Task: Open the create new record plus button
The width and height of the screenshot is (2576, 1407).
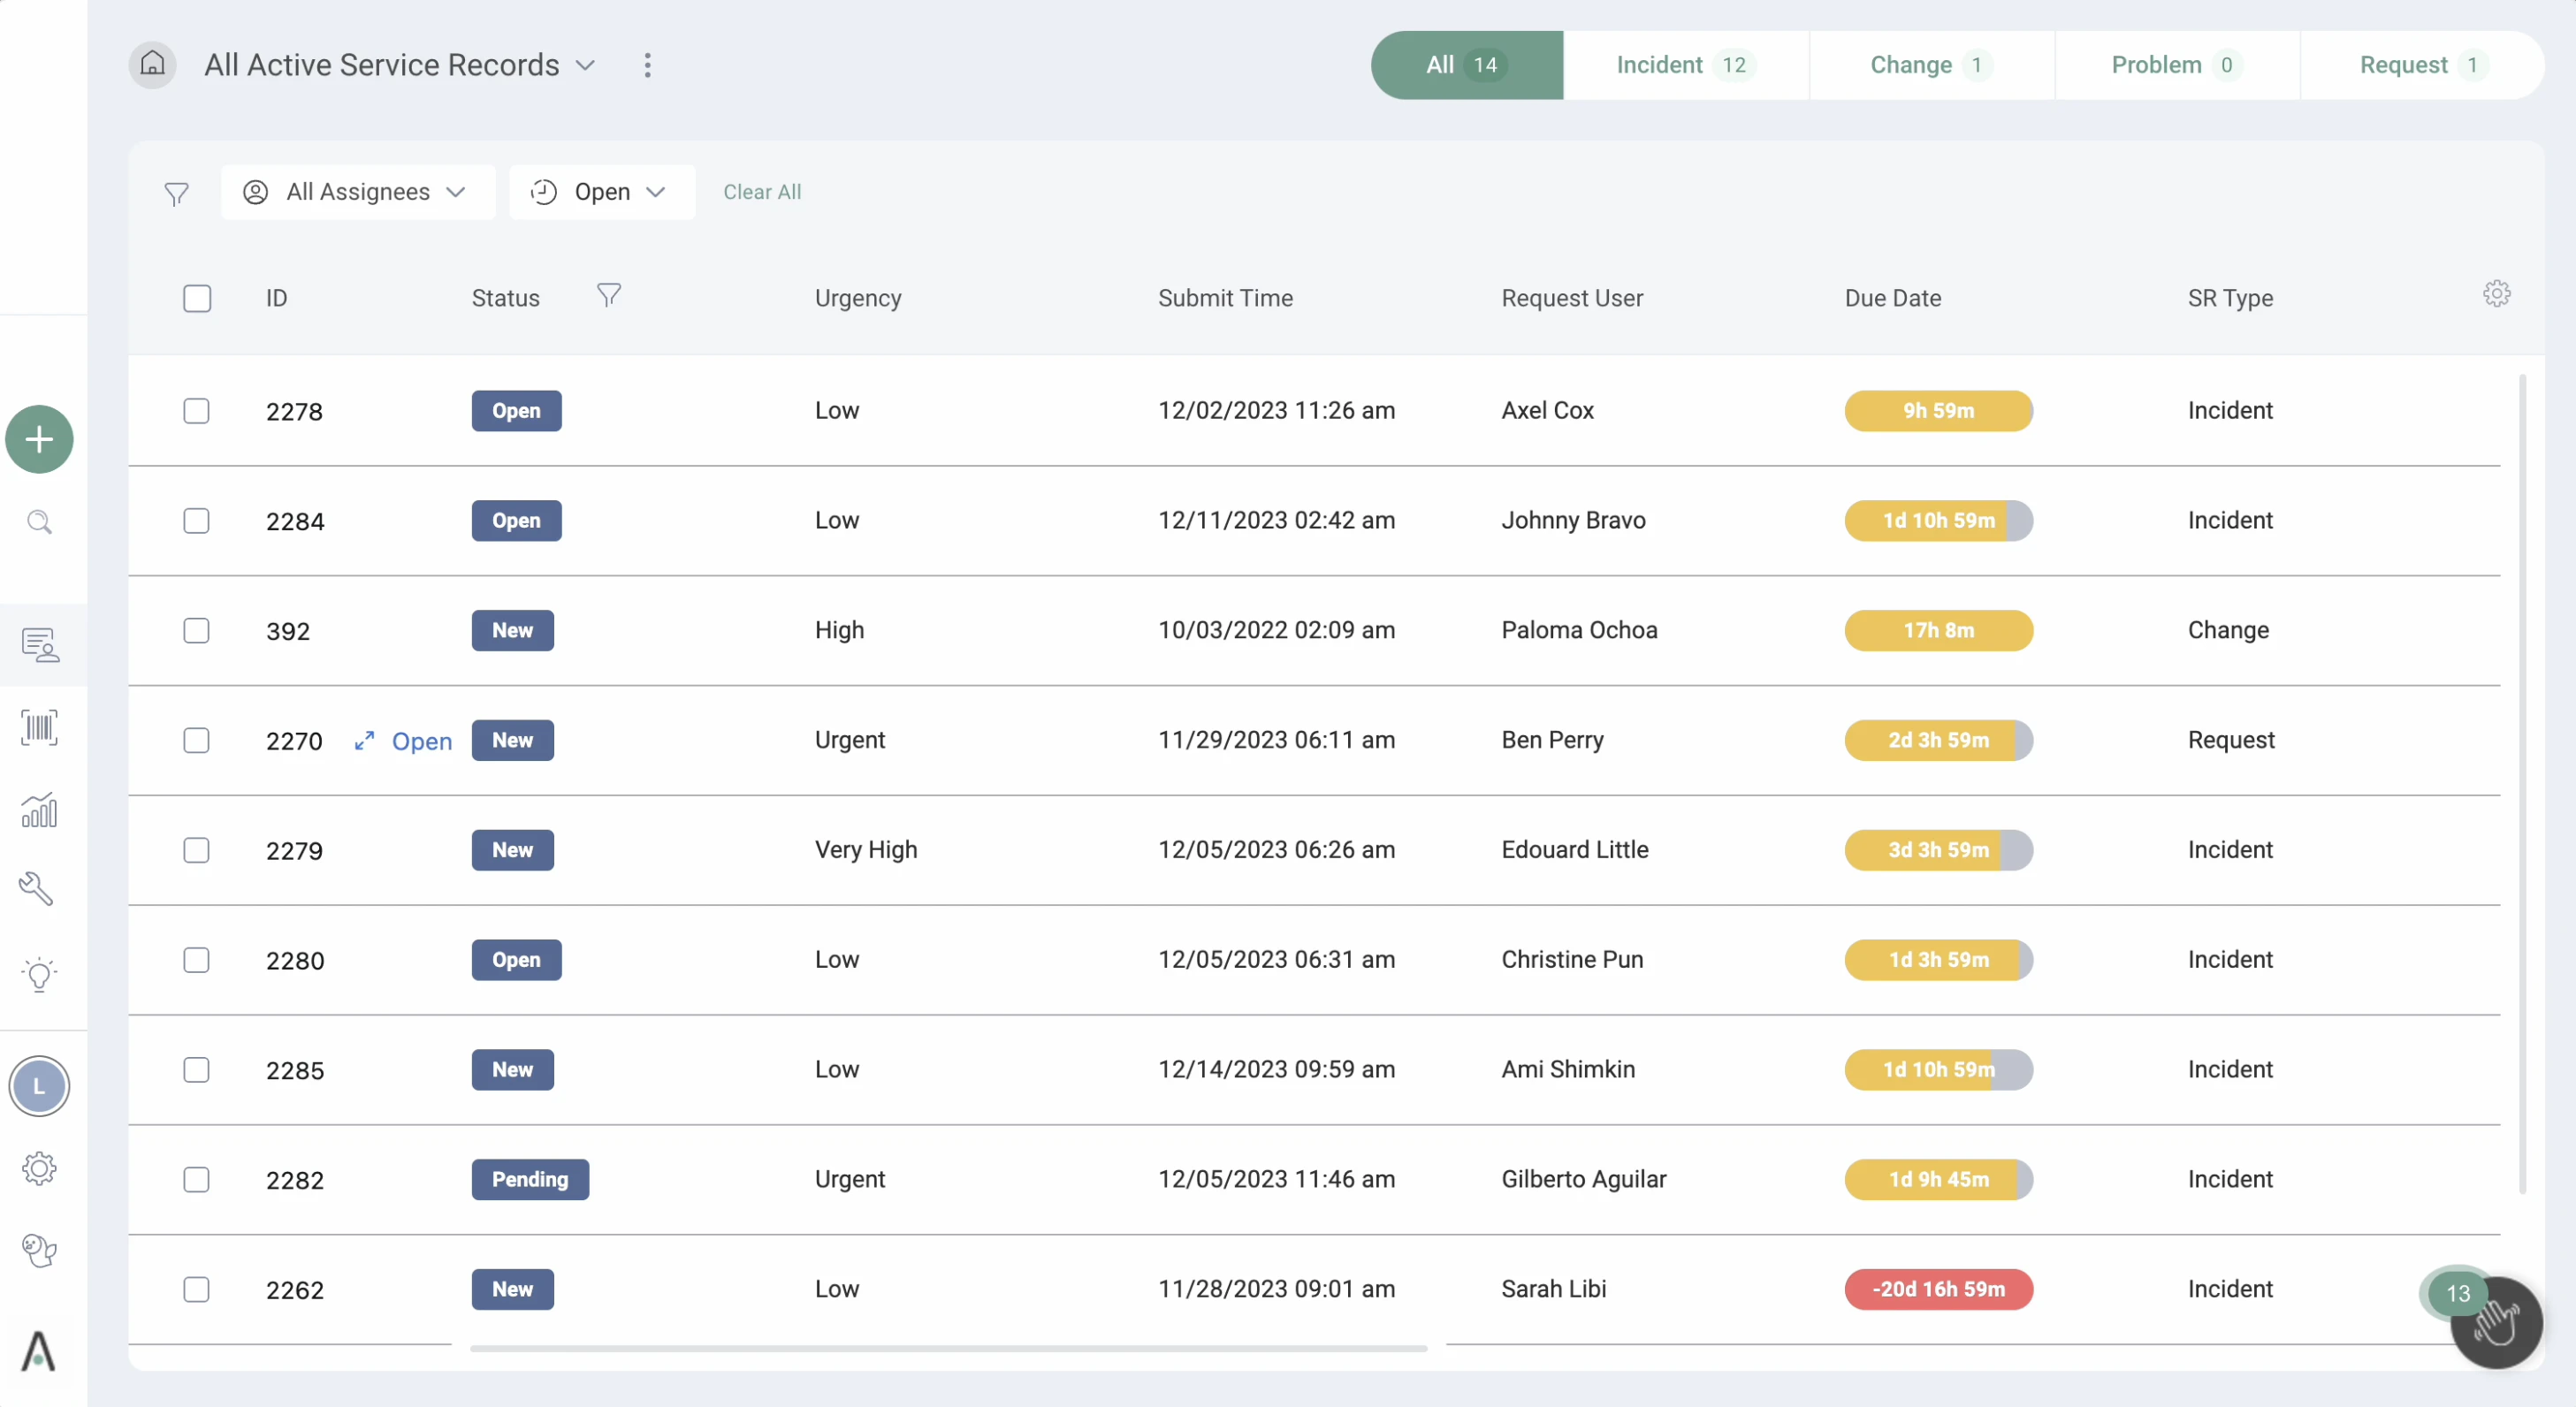Action: (39, 439)
